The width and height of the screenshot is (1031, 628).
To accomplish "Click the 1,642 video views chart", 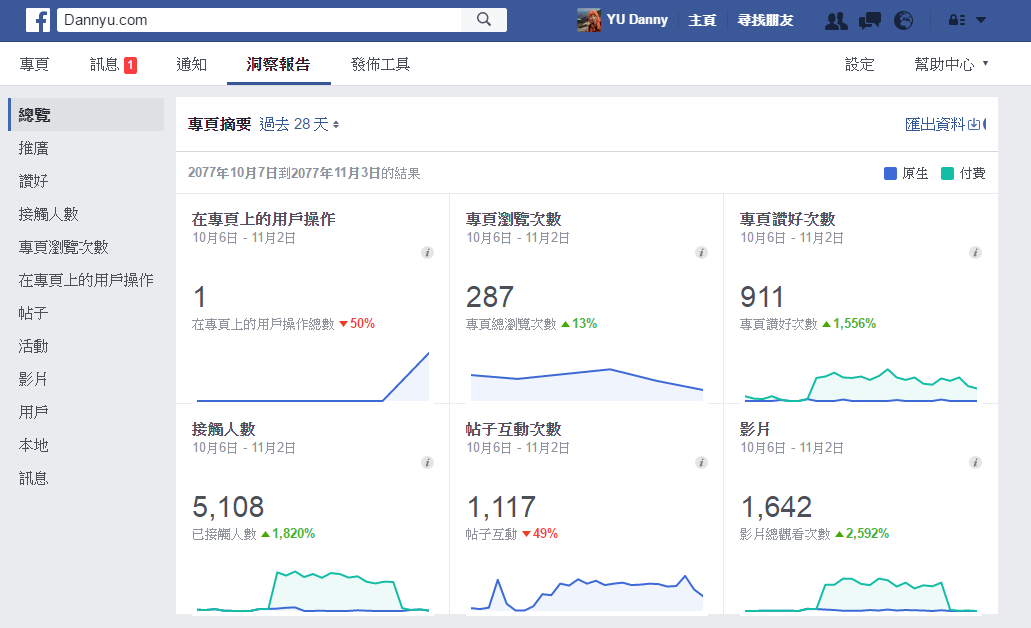I will pyautogui.click(x=861, y=594).
